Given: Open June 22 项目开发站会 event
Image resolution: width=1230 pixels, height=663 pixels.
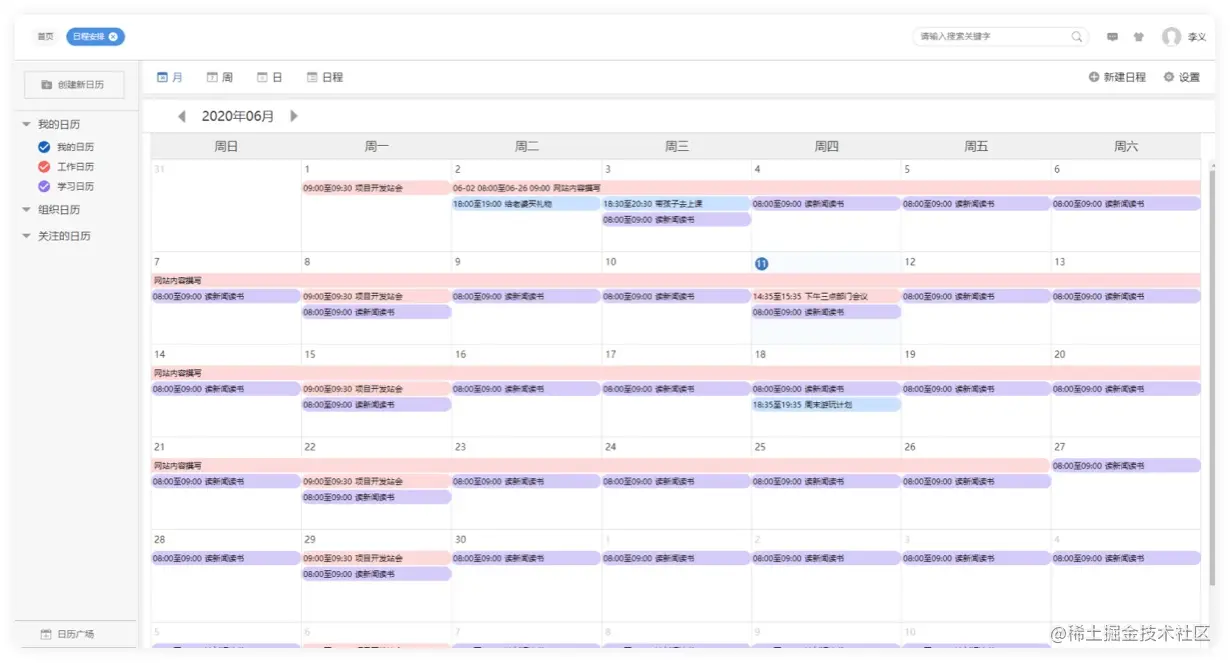Looking at the screenshot, I should (x=376, y=481).
